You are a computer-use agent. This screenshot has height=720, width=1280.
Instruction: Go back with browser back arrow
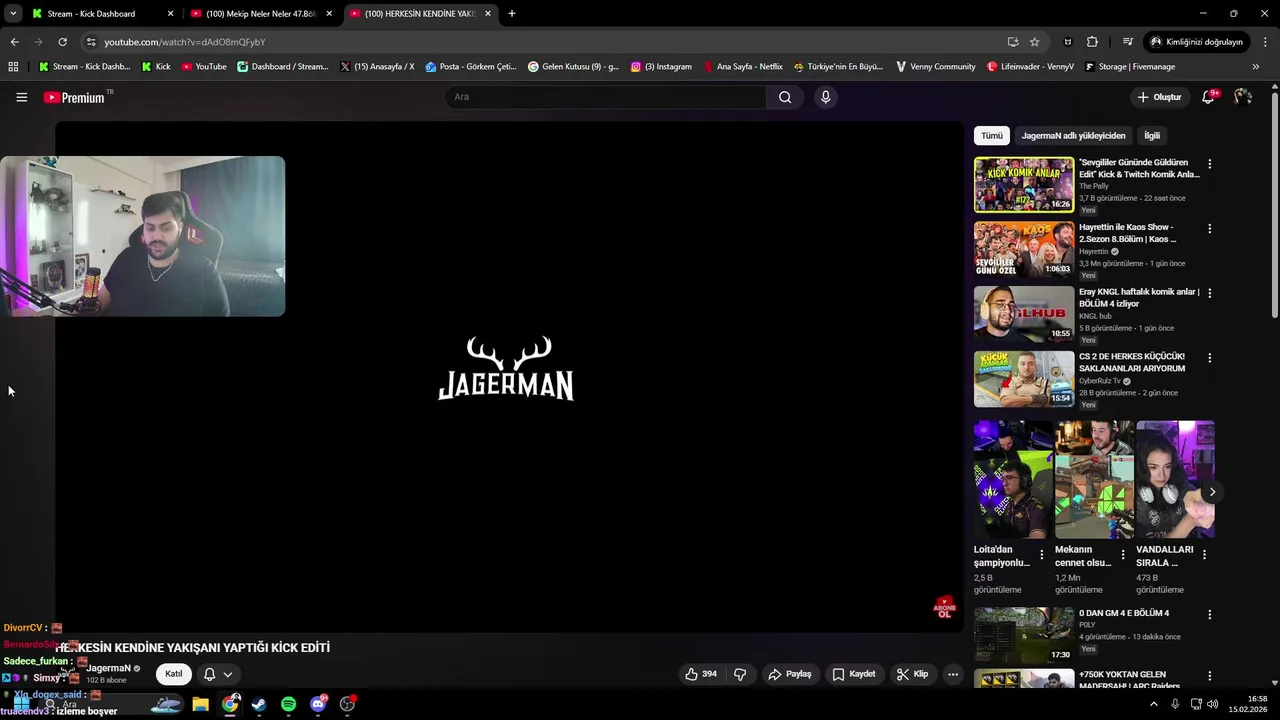[14, 42]
